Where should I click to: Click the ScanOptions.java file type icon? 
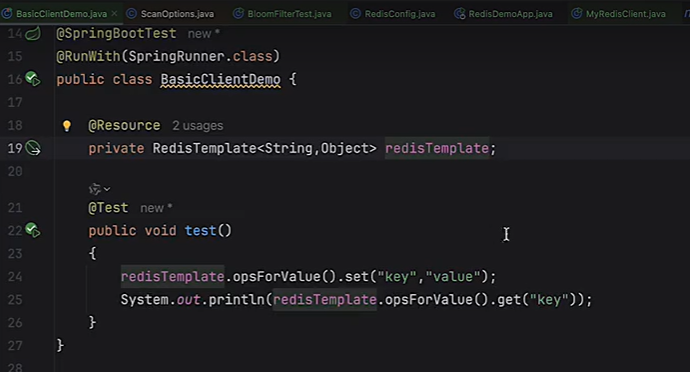click(x=132, y=14)
